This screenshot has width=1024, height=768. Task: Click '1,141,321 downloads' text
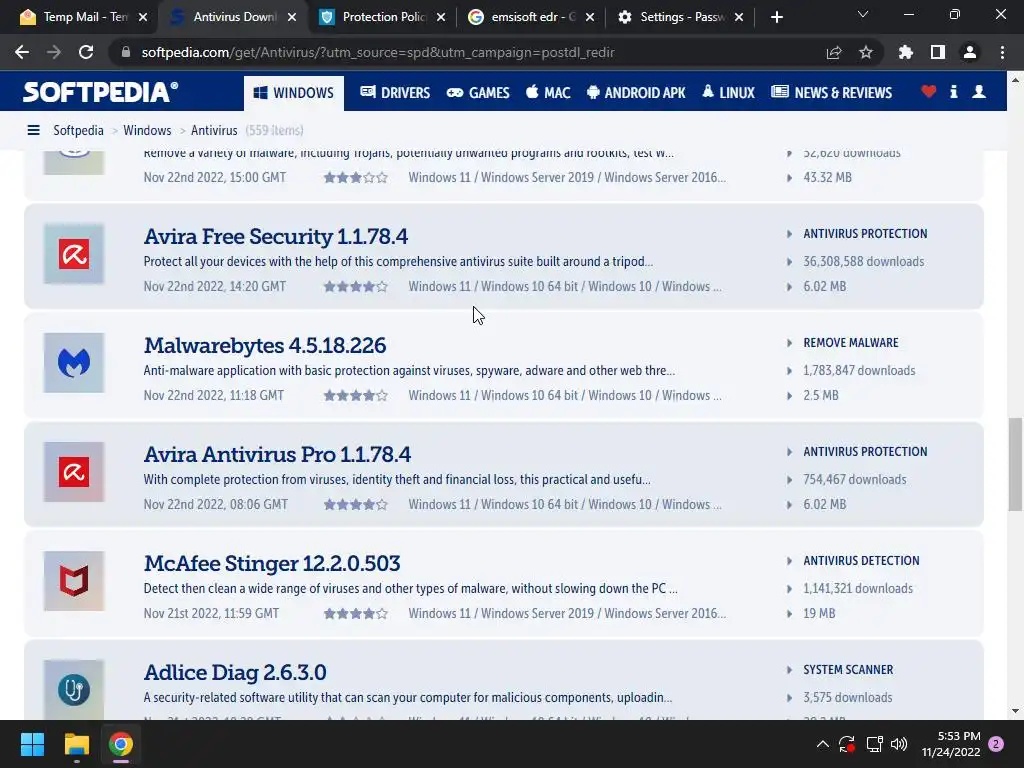point(858,589)
